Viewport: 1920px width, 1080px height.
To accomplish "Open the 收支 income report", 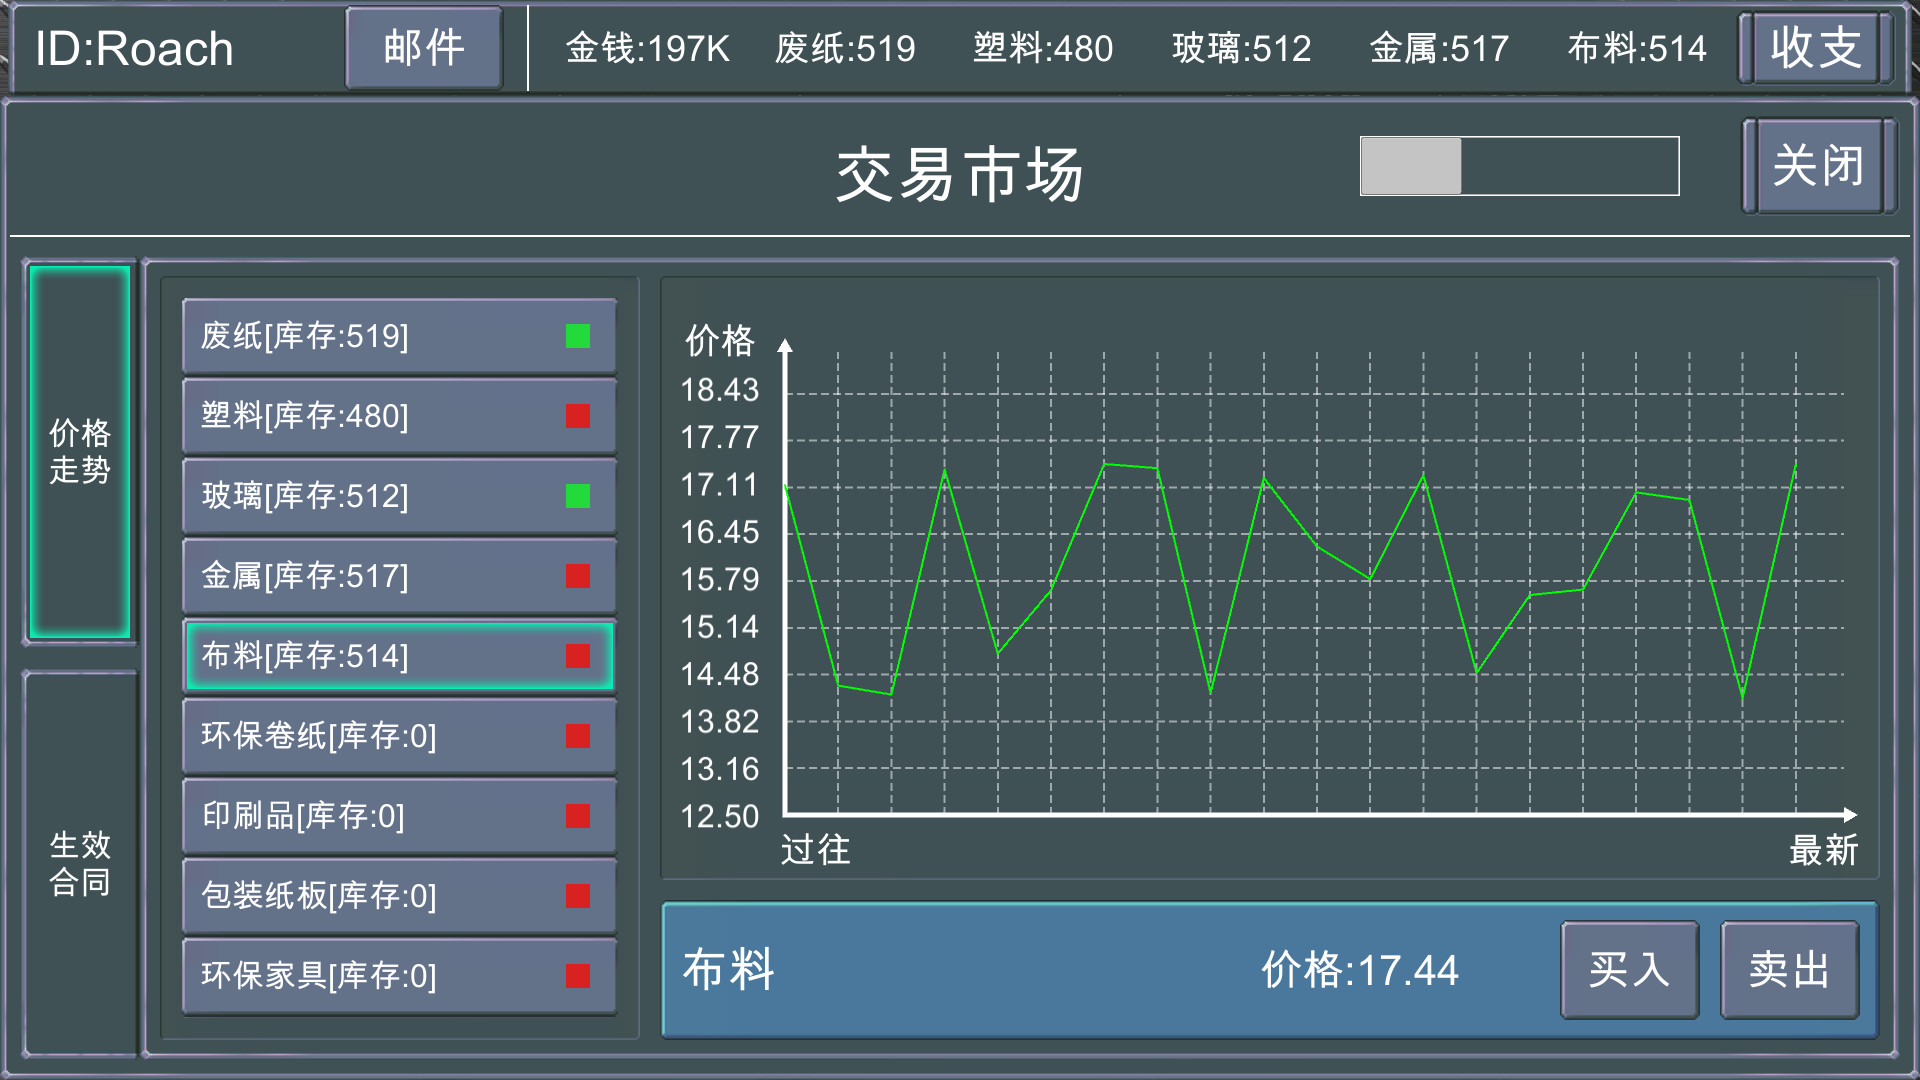I will point(1816,47).
